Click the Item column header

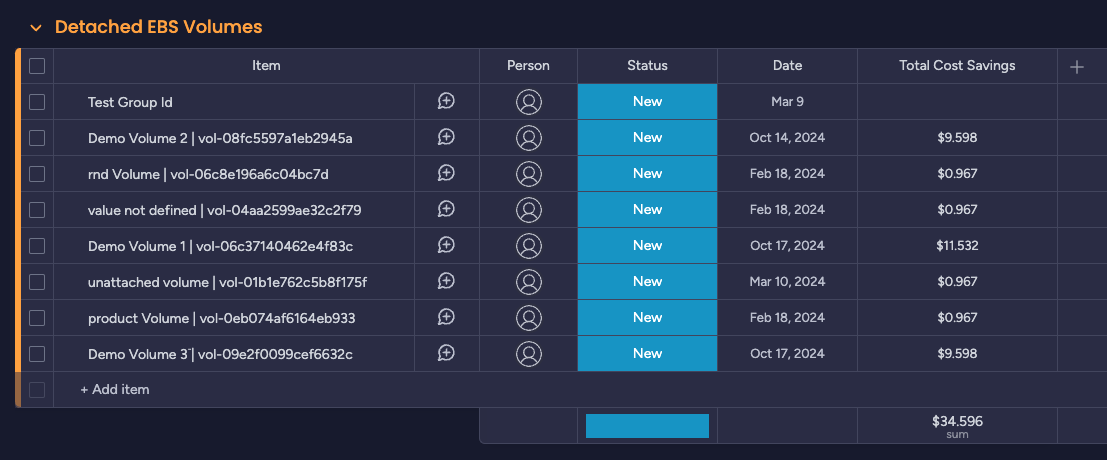pos(266,66)
